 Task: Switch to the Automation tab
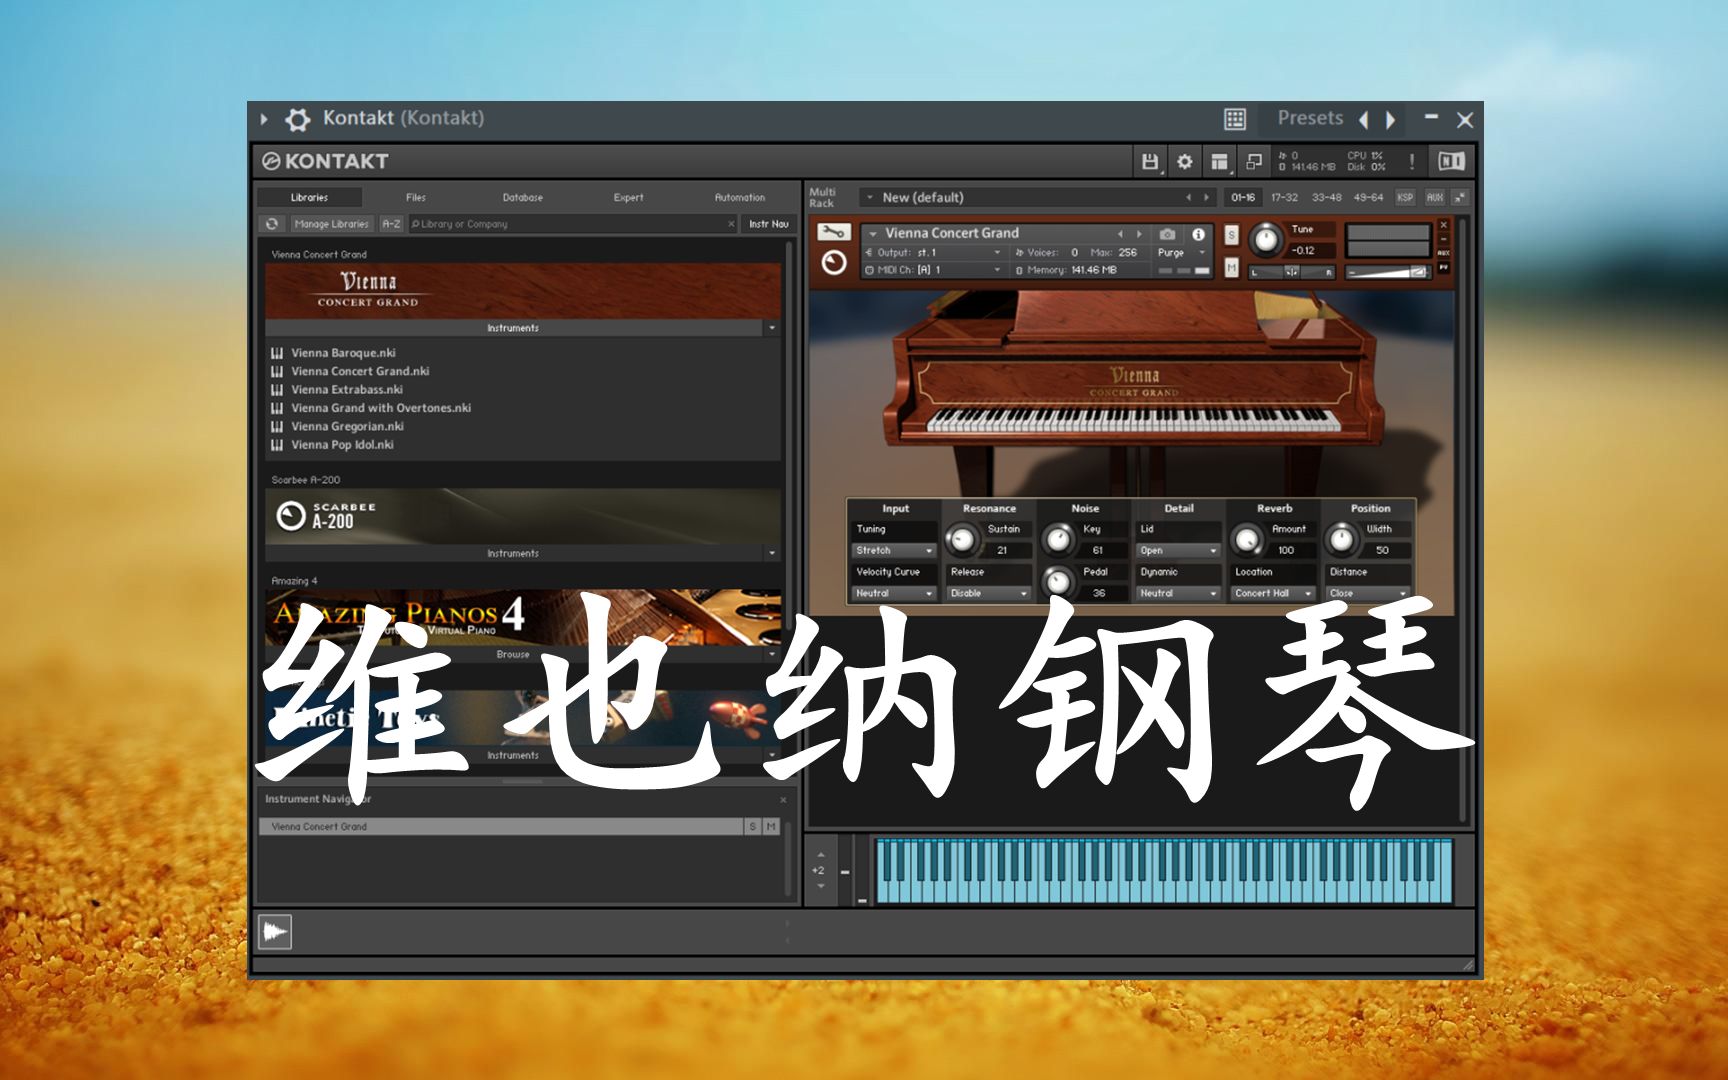coord(740,198)
